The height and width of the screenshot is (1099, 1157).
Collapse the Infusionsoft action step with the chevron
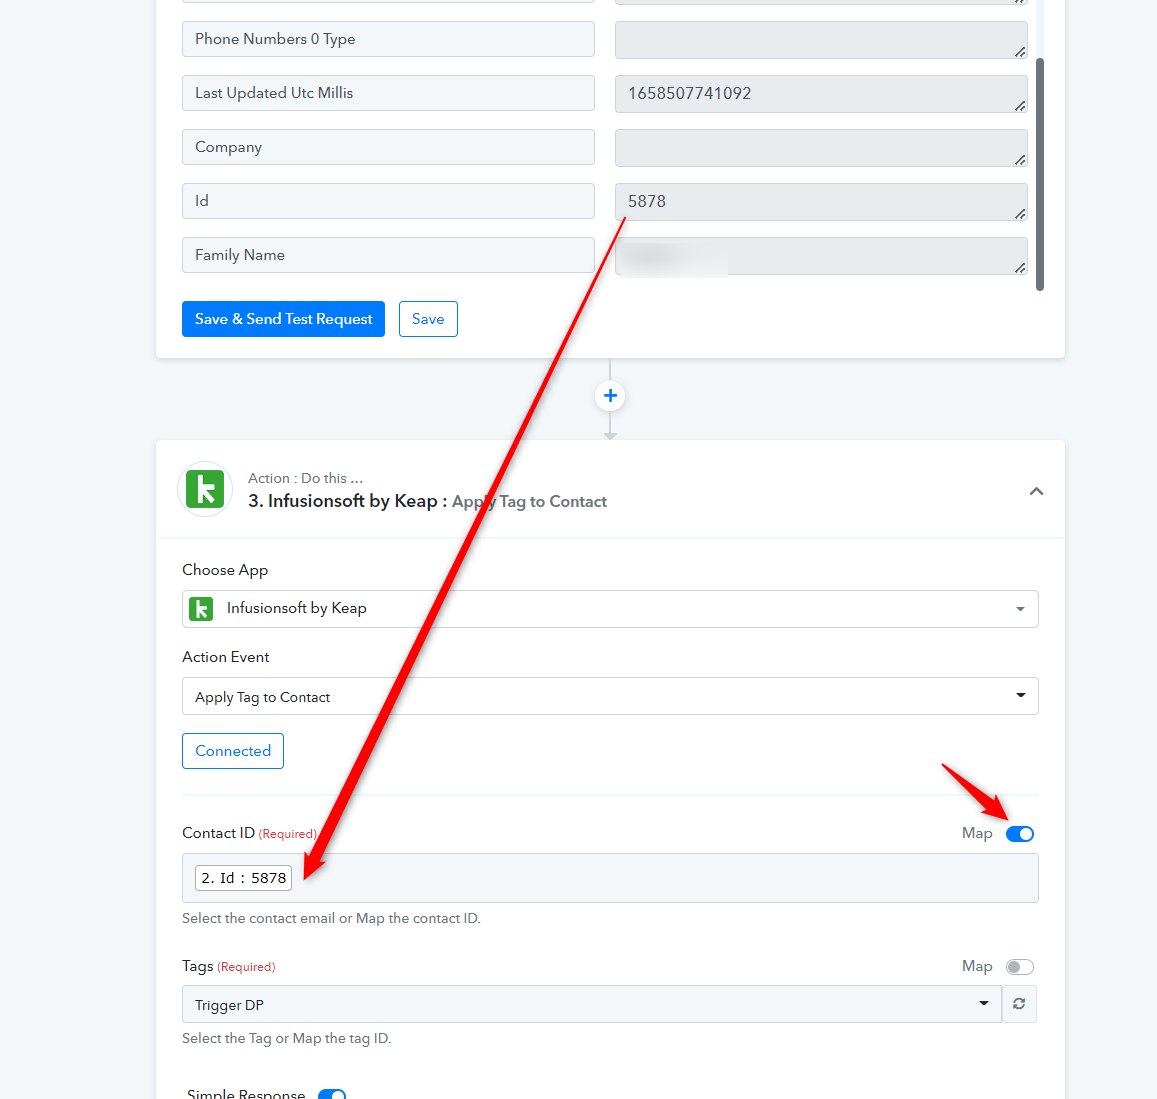click(1036, 492)
